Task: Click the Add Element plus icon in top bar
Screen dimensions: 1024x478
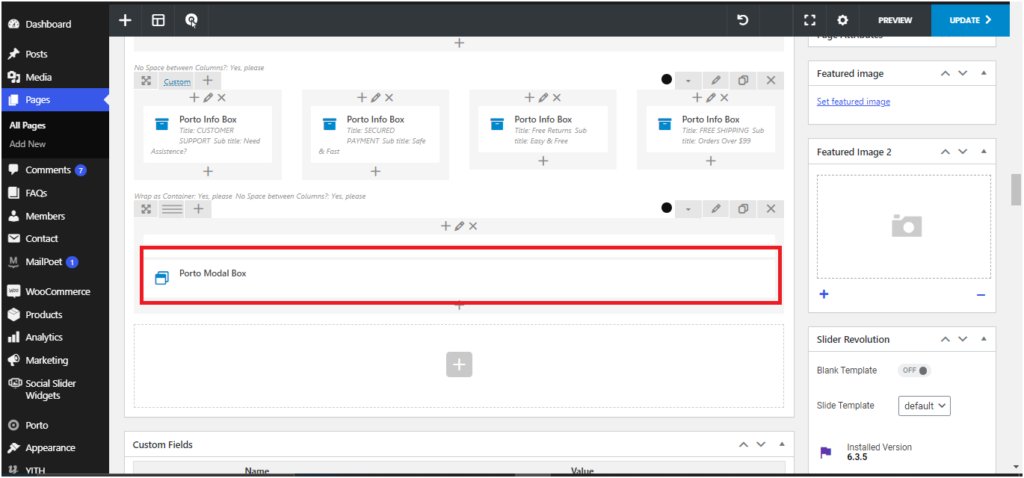Action: pyautogui.click(x=125, y=20)
